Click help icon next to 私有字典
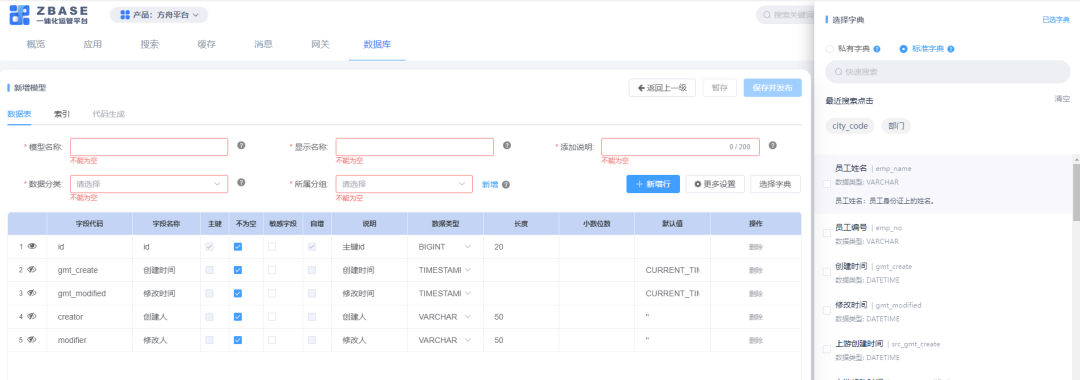Screen dimensions: 1080x380 pyautogui.click(x=877, y=50)
